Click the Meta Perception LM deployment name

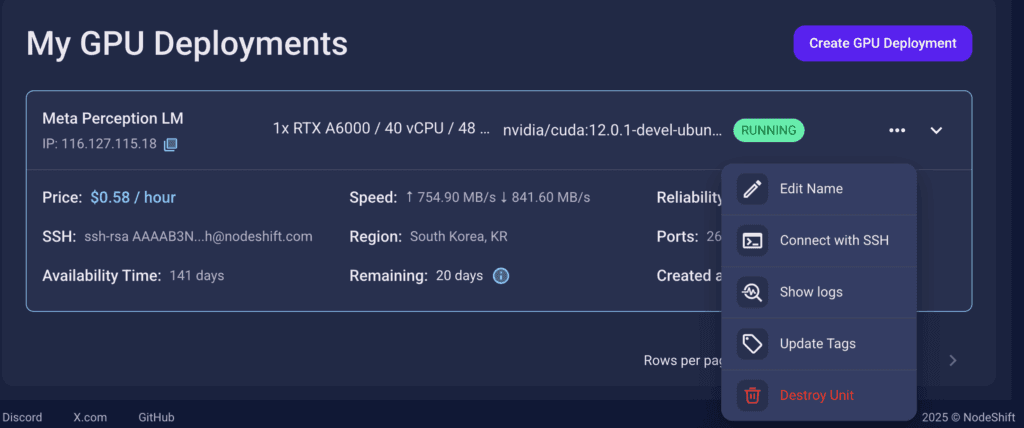click(x=113, y=118)
